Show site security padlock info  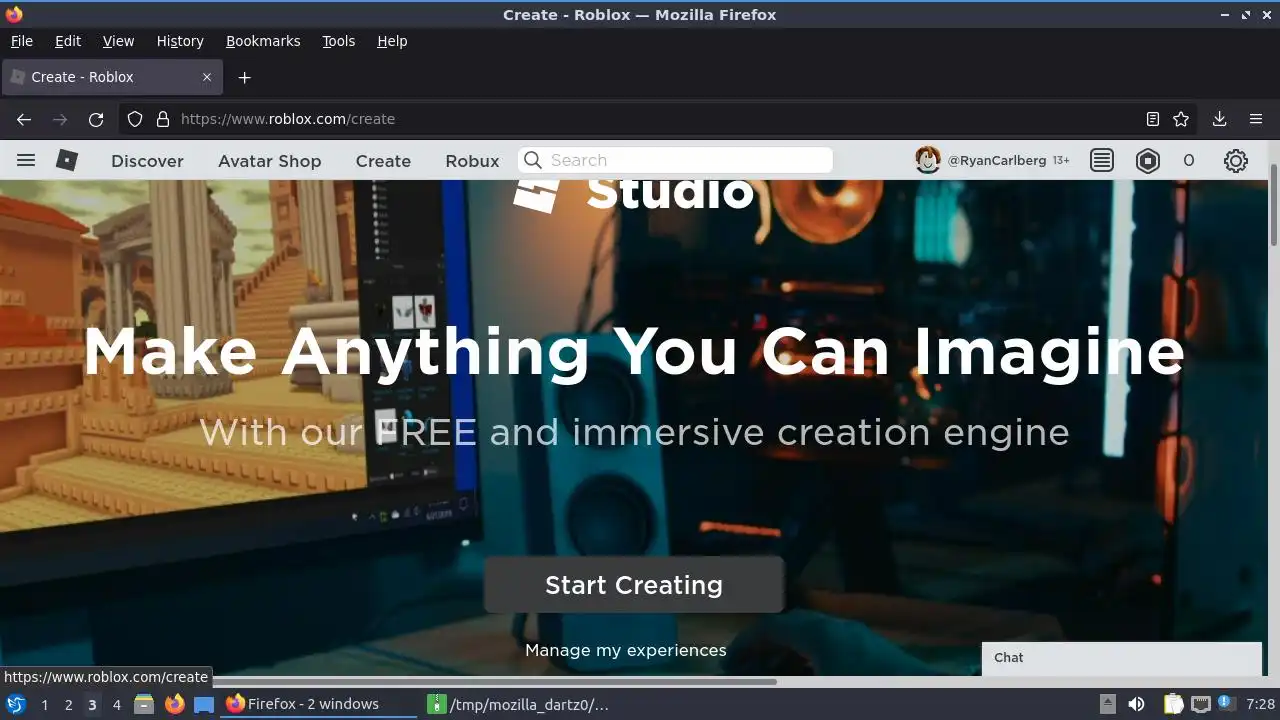pos(163,119)
